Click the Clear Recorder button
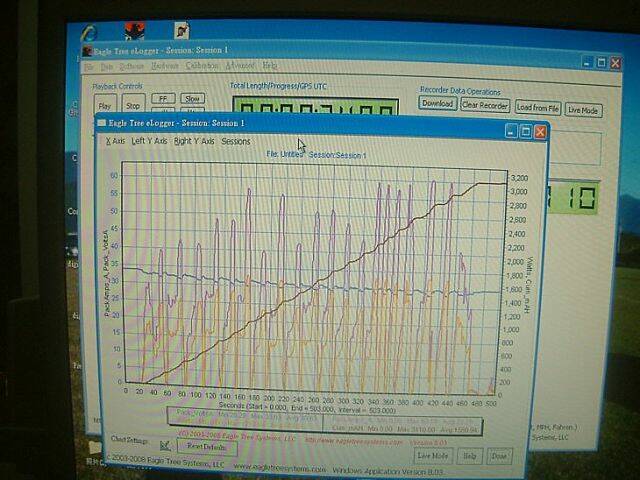This screenshot has width=640, height=480. pyautogui.click(x=485, y=105)
